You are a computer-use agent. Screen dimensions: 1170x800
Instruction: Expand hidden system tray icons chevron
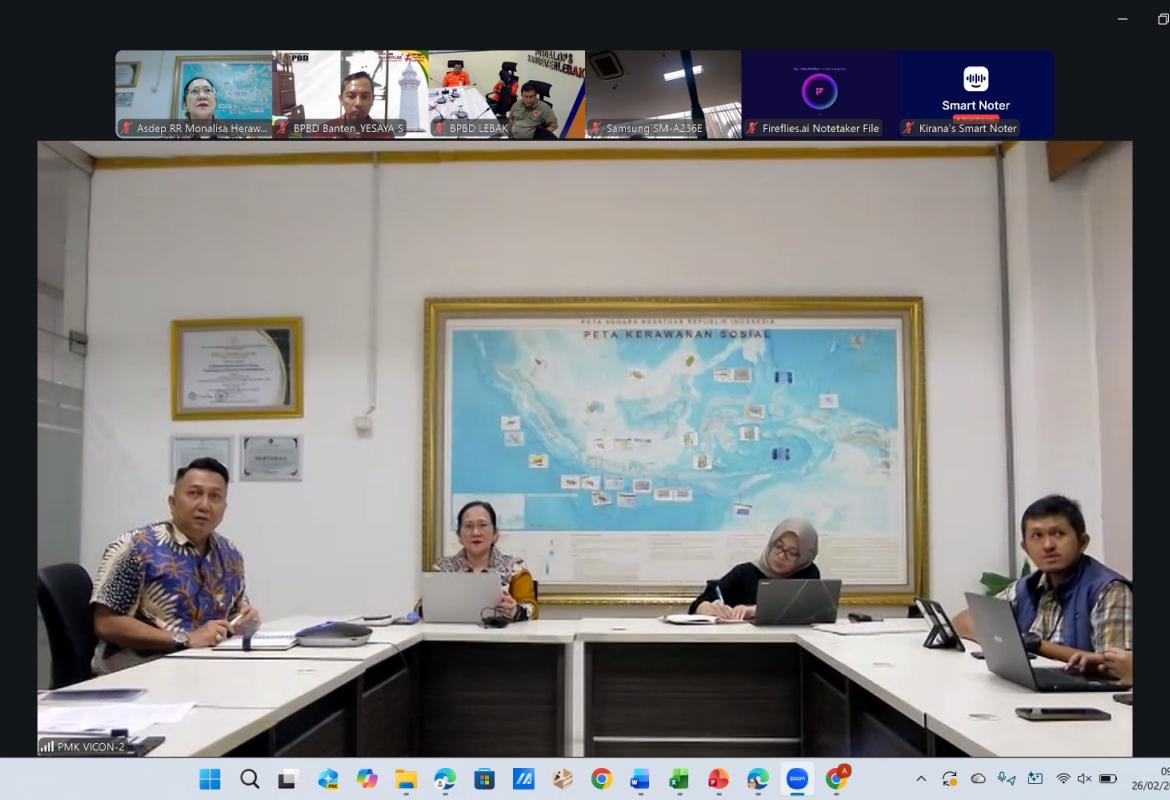click(921, 779)
